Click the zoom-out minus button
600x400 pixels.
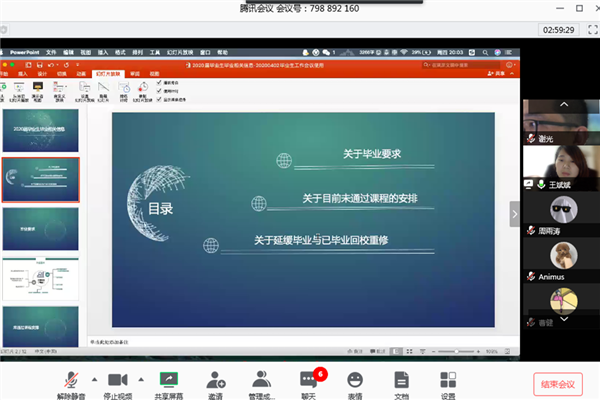[x=433, y=351]
